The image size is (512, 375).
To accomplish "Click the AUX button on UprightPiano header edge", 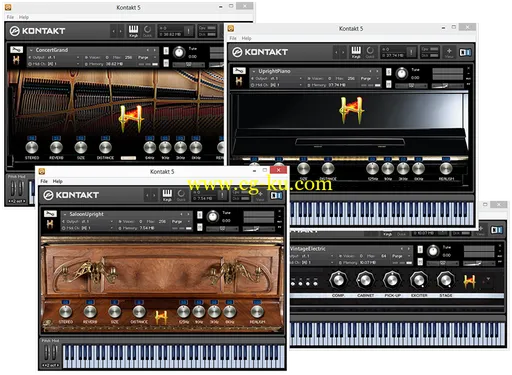I will pos(468,79).
